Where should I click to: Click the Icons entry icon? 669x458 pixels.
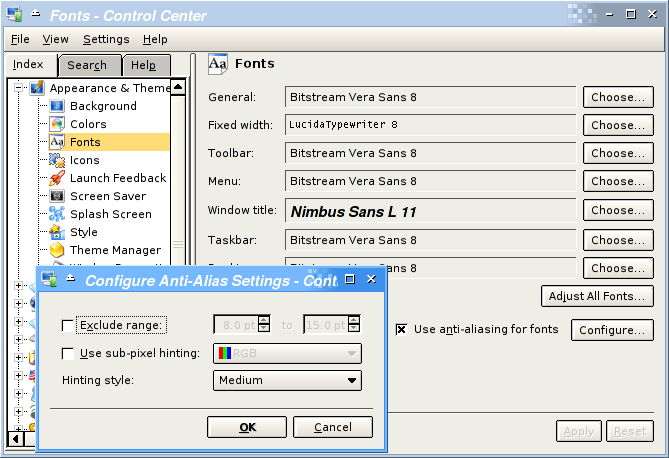57,160
